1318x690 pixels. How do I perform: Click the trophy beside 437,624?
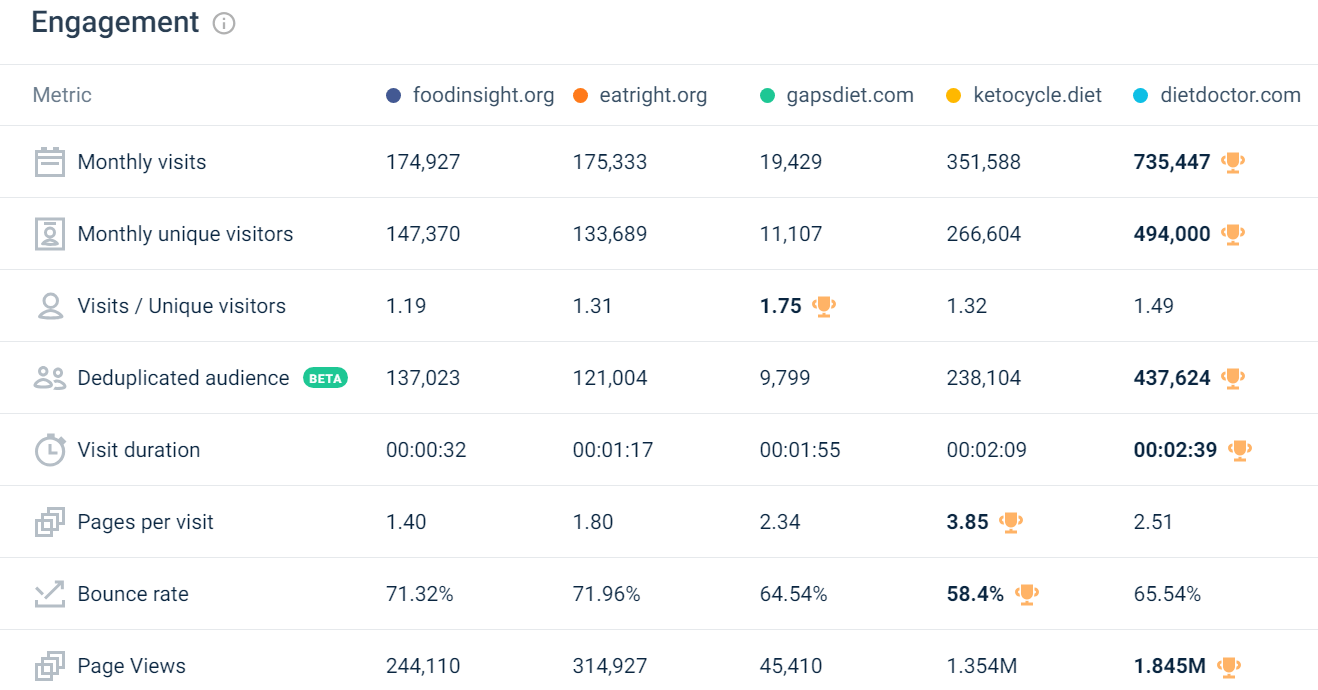1233,378
